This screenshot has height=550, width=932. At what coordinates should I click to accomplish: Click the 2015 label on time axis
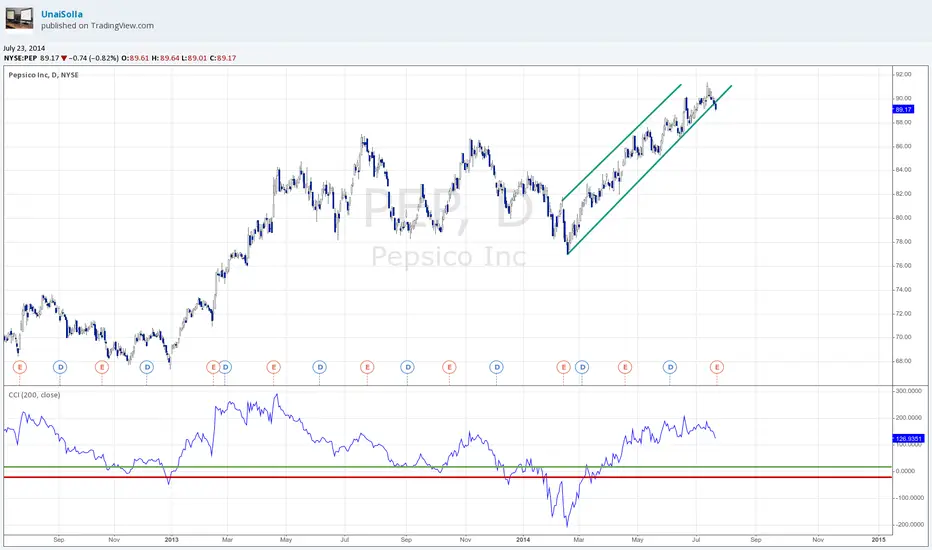(879, 540)
